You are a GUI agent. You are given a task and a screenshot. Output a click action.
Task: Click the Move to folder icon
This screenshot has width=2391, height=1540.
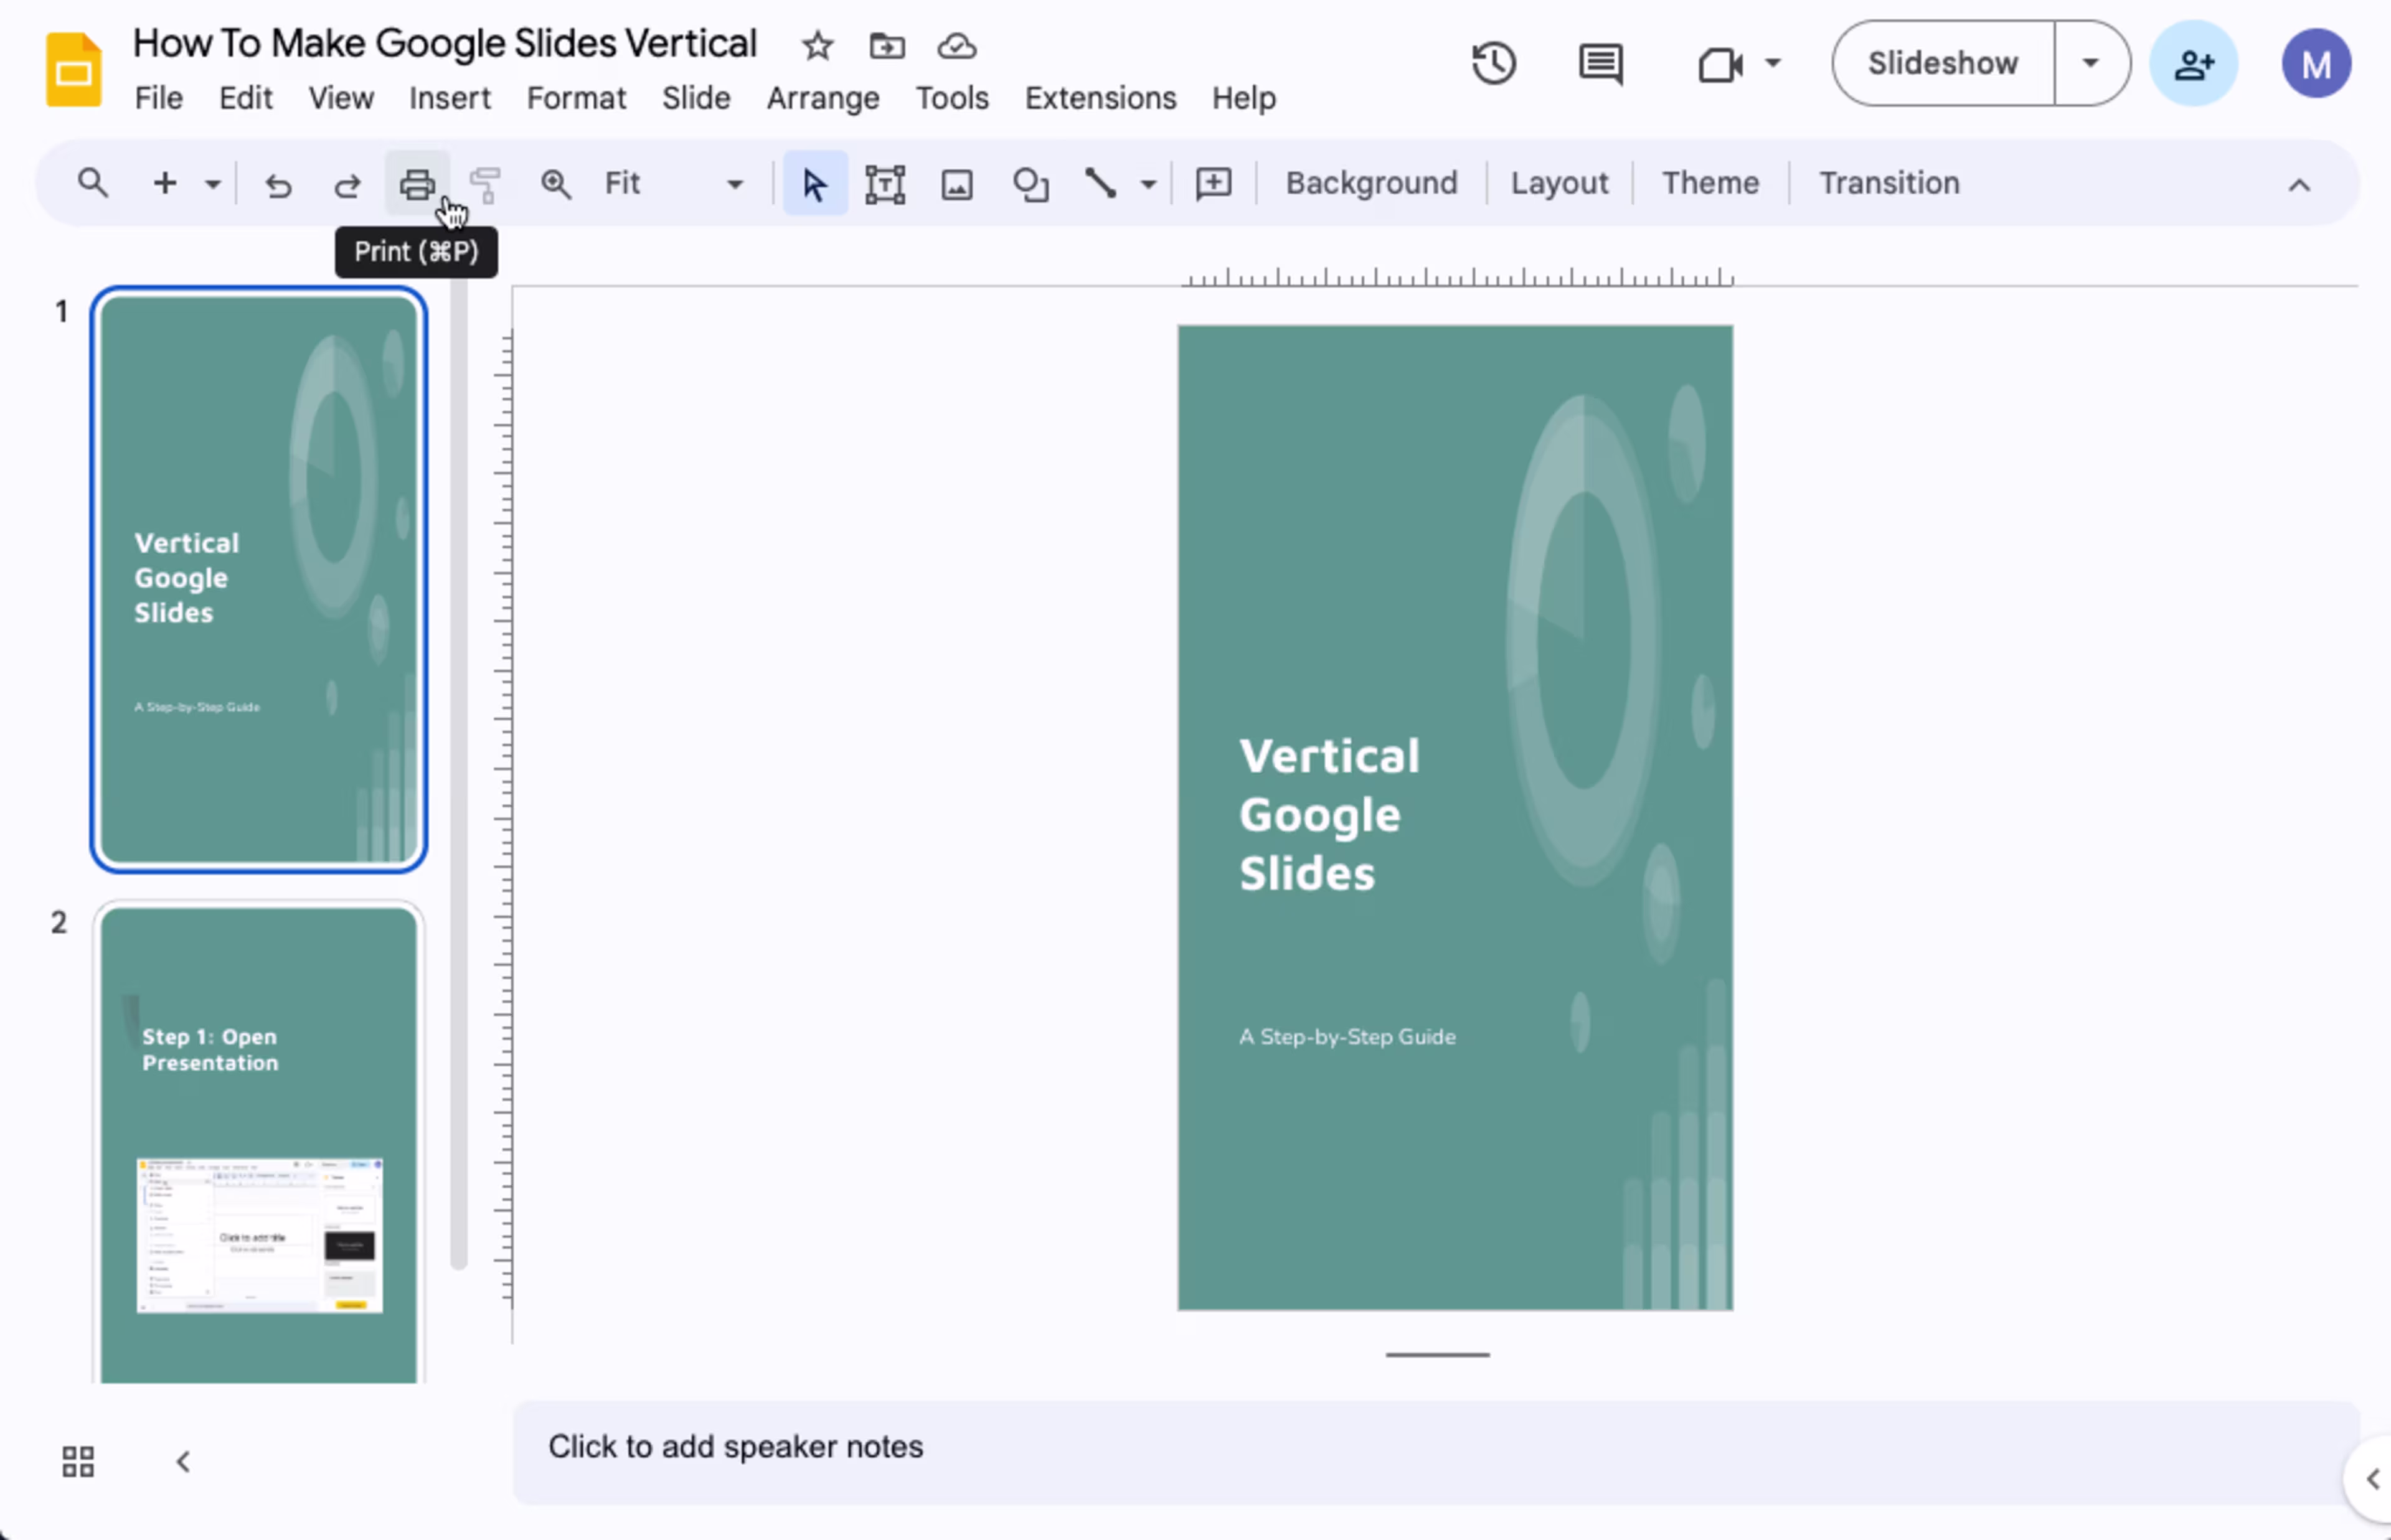886,45
